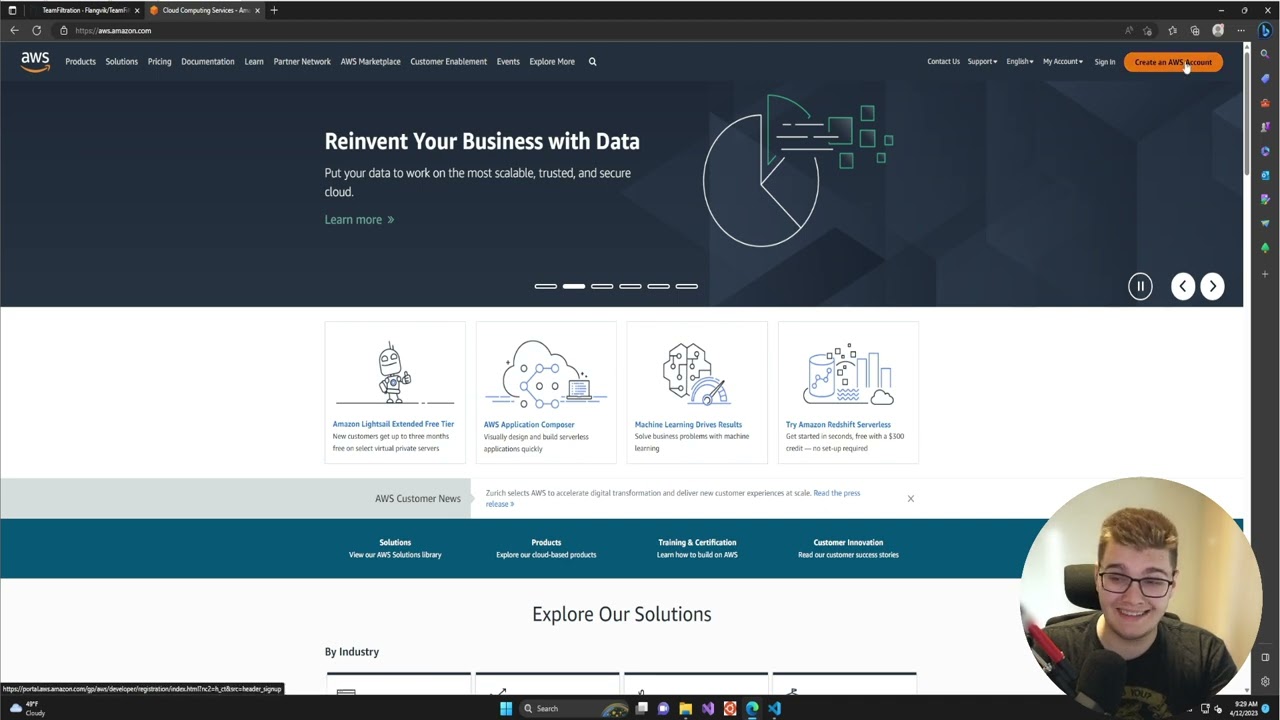Open the AWS Marketplace menu item
The width and height of the screenshot is (1280, 720).
click(x=370, y=62)
